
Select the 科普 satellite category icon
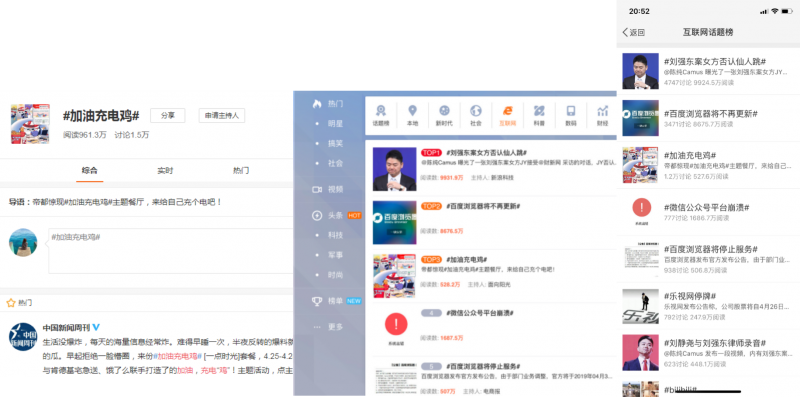539,111
